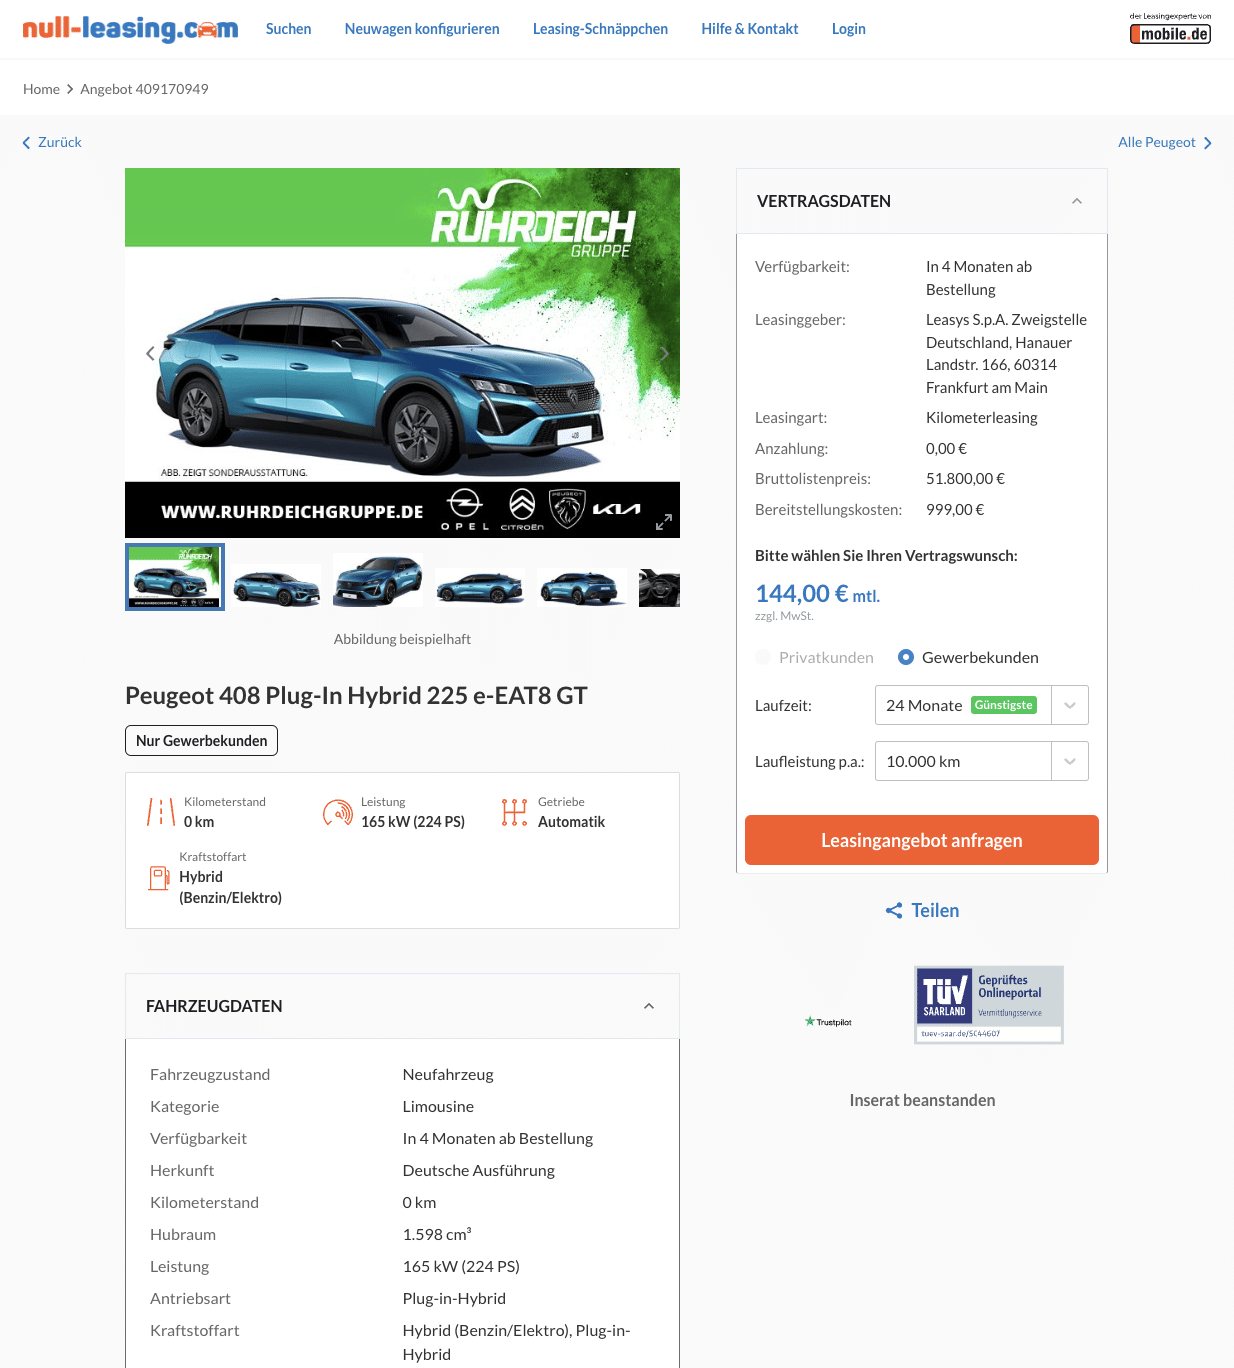Open Neuwagen konfigurieren in the navigation

click(422, 29)
